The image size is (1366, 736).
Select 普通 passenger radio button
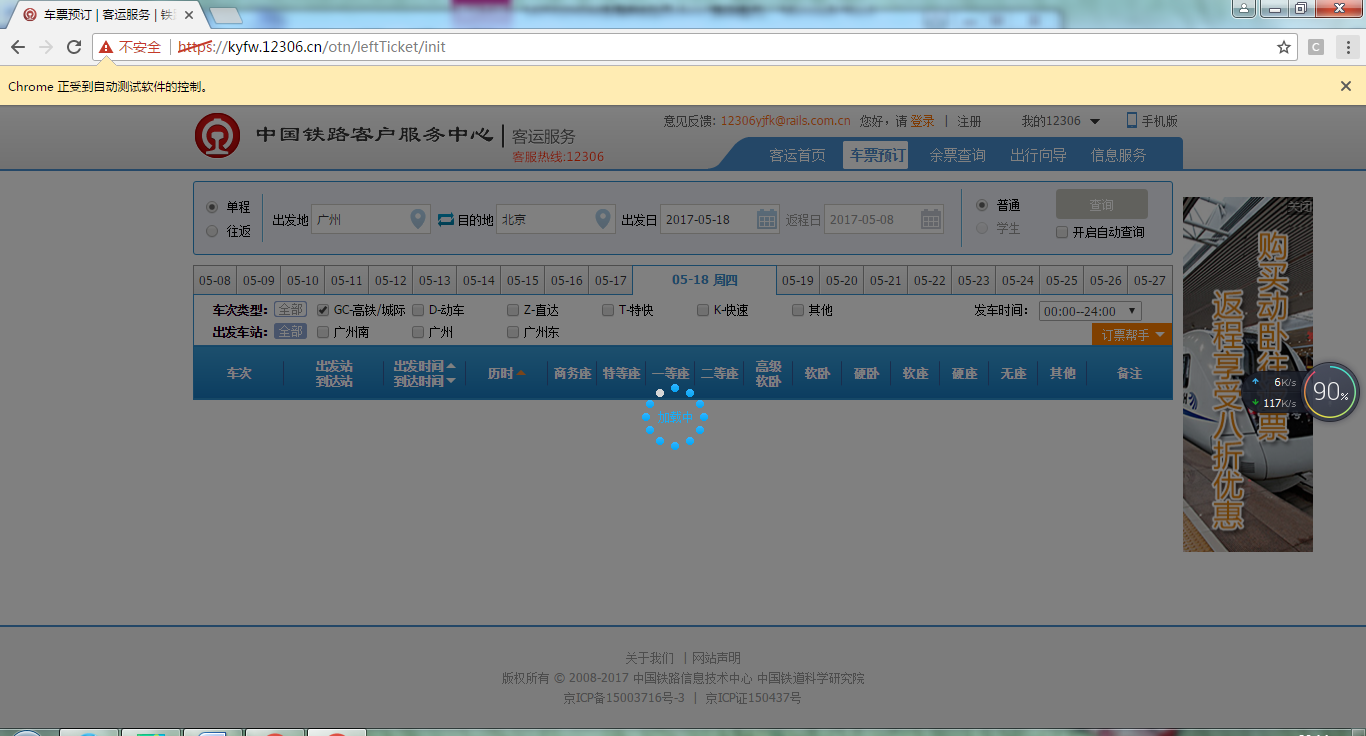(982, 205)
